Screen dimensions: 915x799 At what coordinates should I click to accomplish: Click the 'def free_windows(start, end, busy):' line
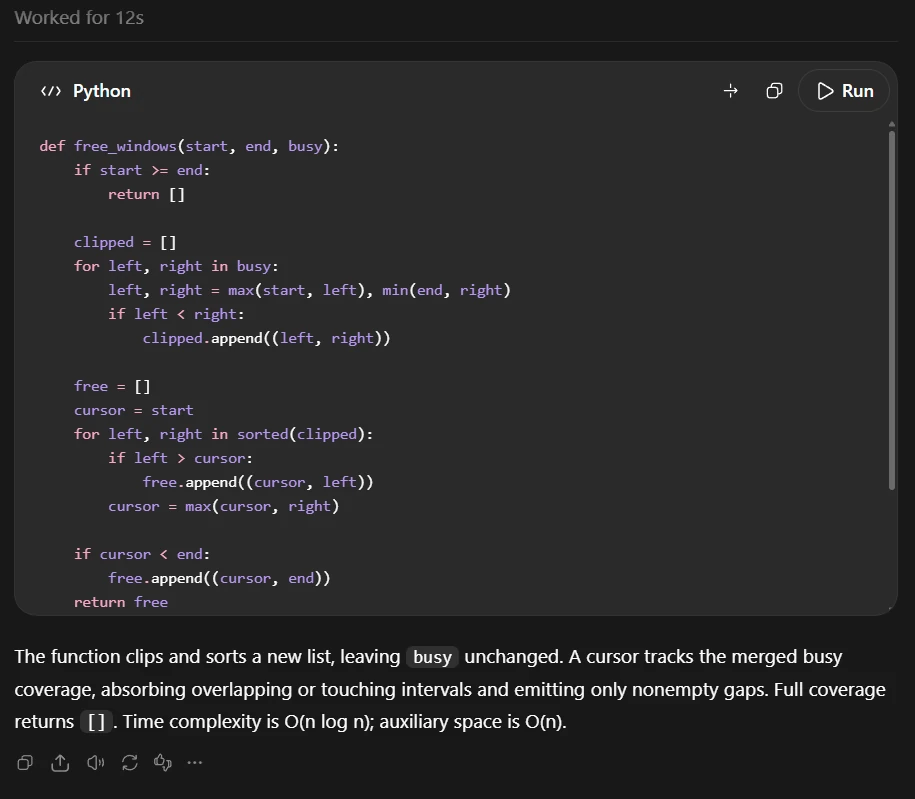189,146
